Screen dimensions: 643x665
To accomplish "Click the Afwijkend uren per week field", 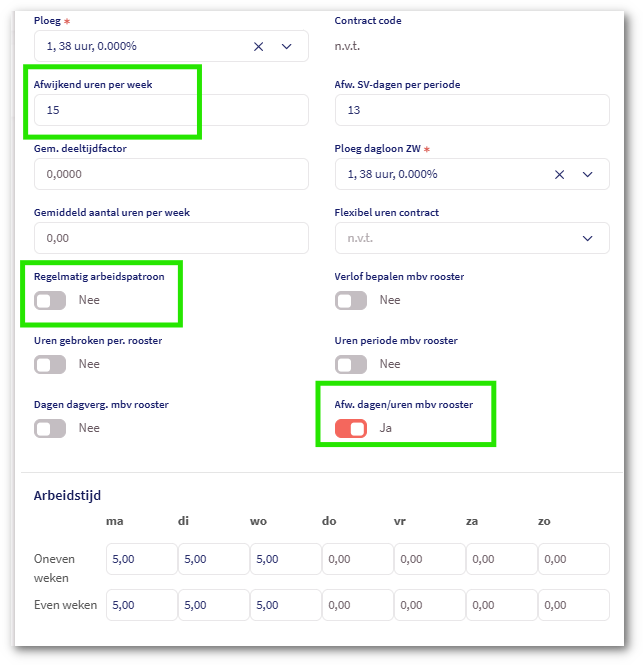I will coord(170,110).
